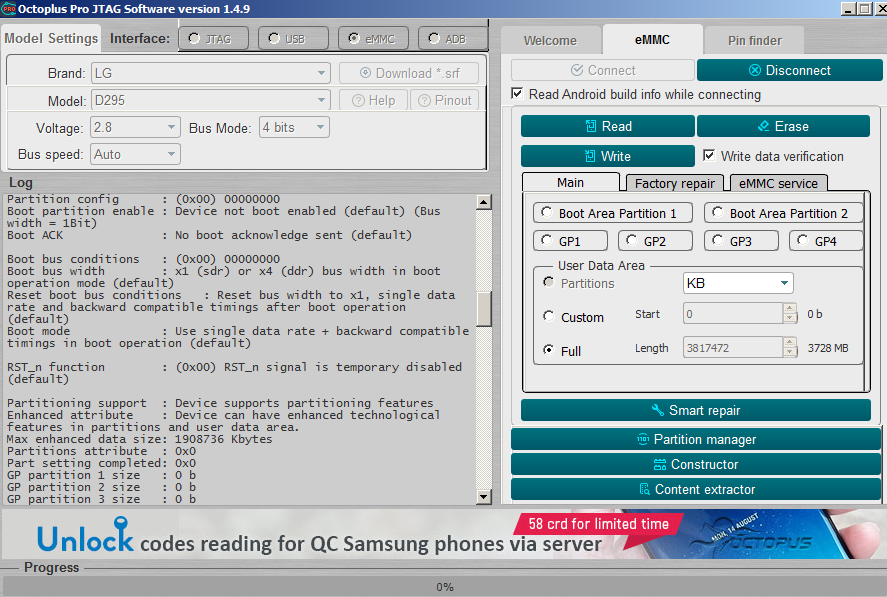Click the Constructor icon
The width and height of the screenshot is (887, 597).
(x=660, y=465)
